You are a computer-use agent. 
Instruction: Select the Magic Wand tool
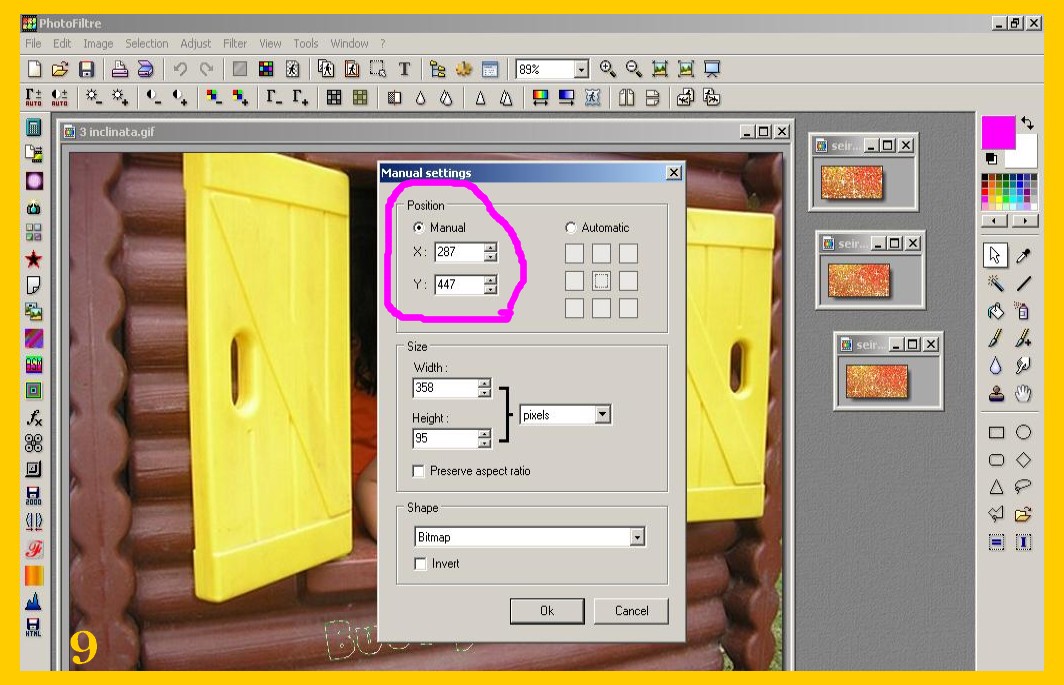pyautogui.click(x=995, y=284)
